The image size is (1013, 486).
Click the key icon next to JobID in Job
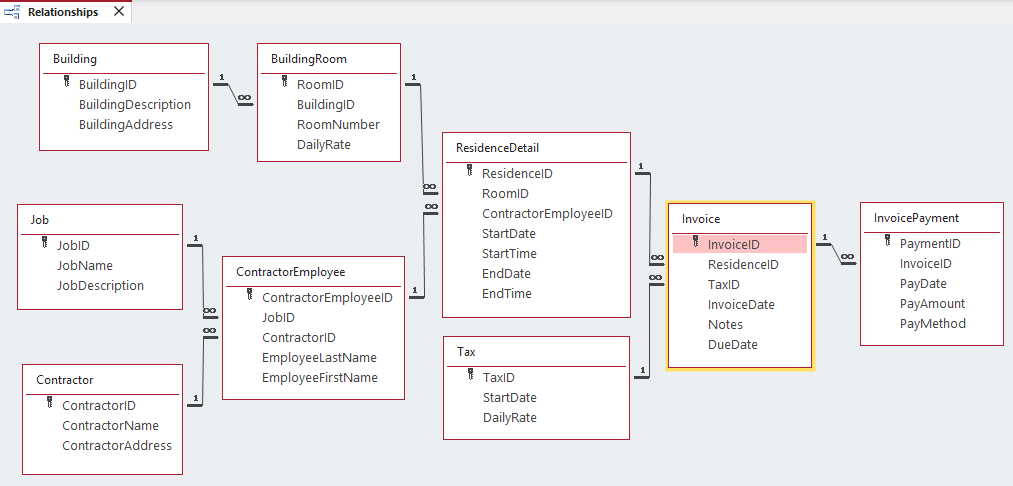45,242
